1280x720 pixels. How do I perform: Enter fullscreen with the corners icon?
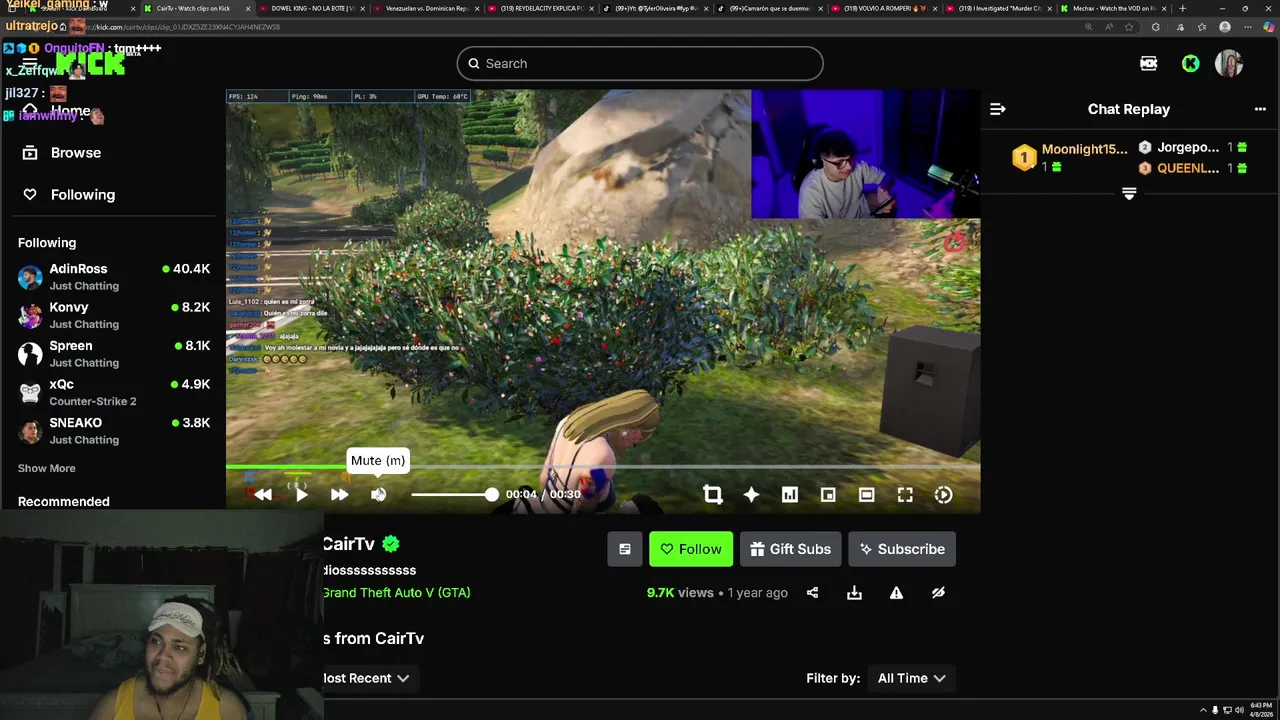click(x=905, y=494)
